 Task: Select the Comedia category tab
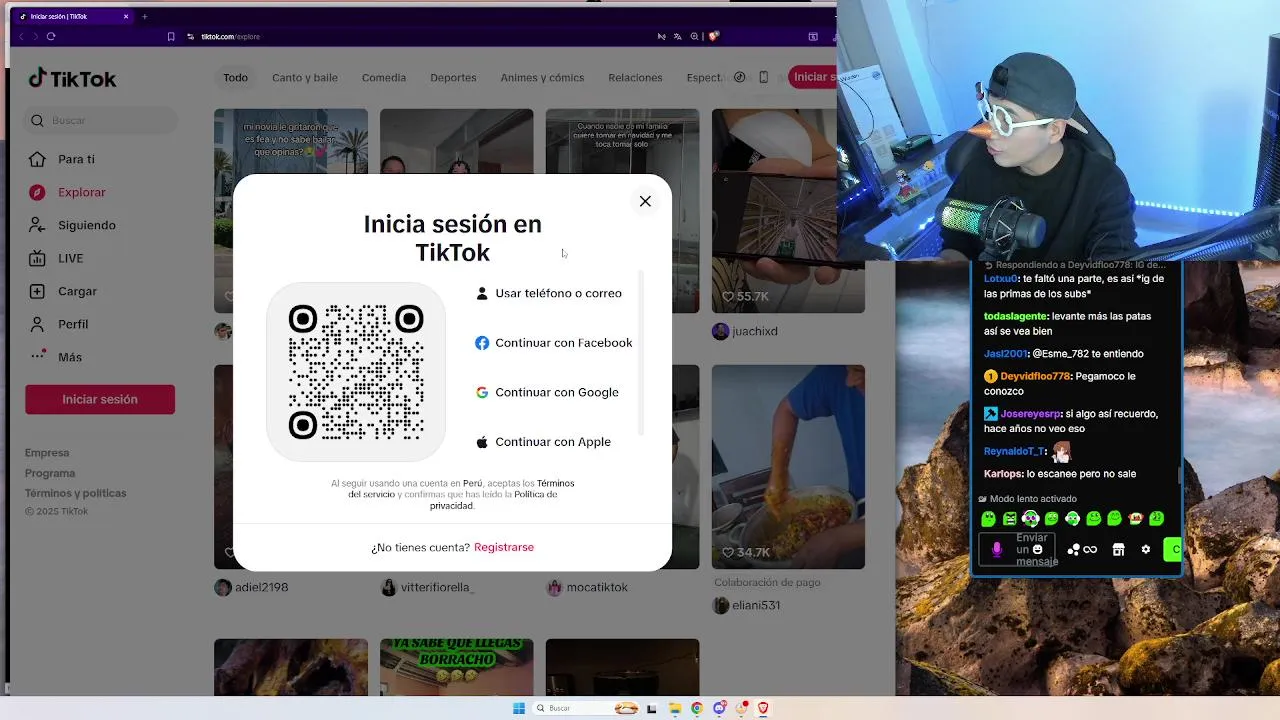click(x=384, y=77)
